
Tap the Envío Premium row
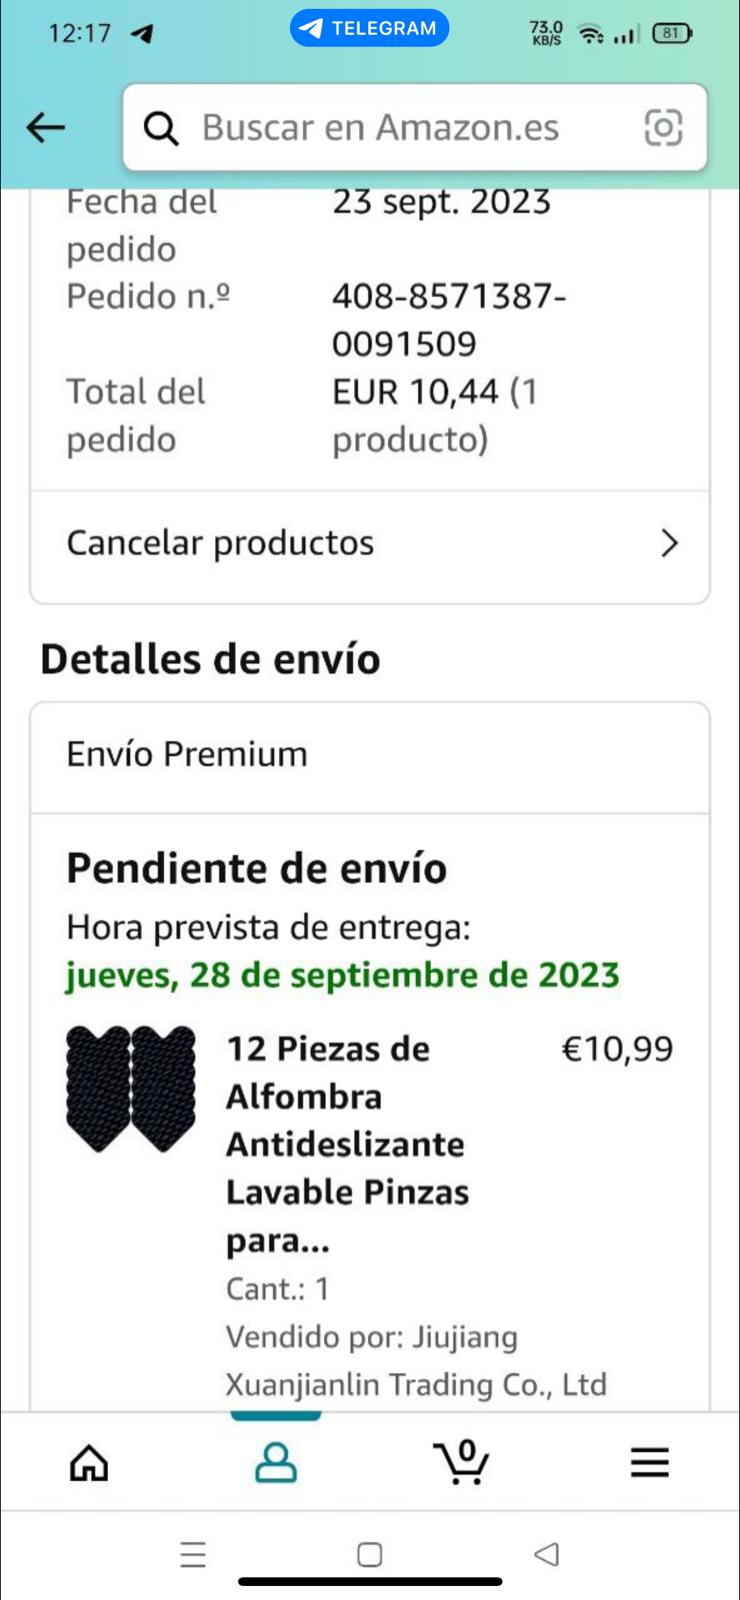370,755
